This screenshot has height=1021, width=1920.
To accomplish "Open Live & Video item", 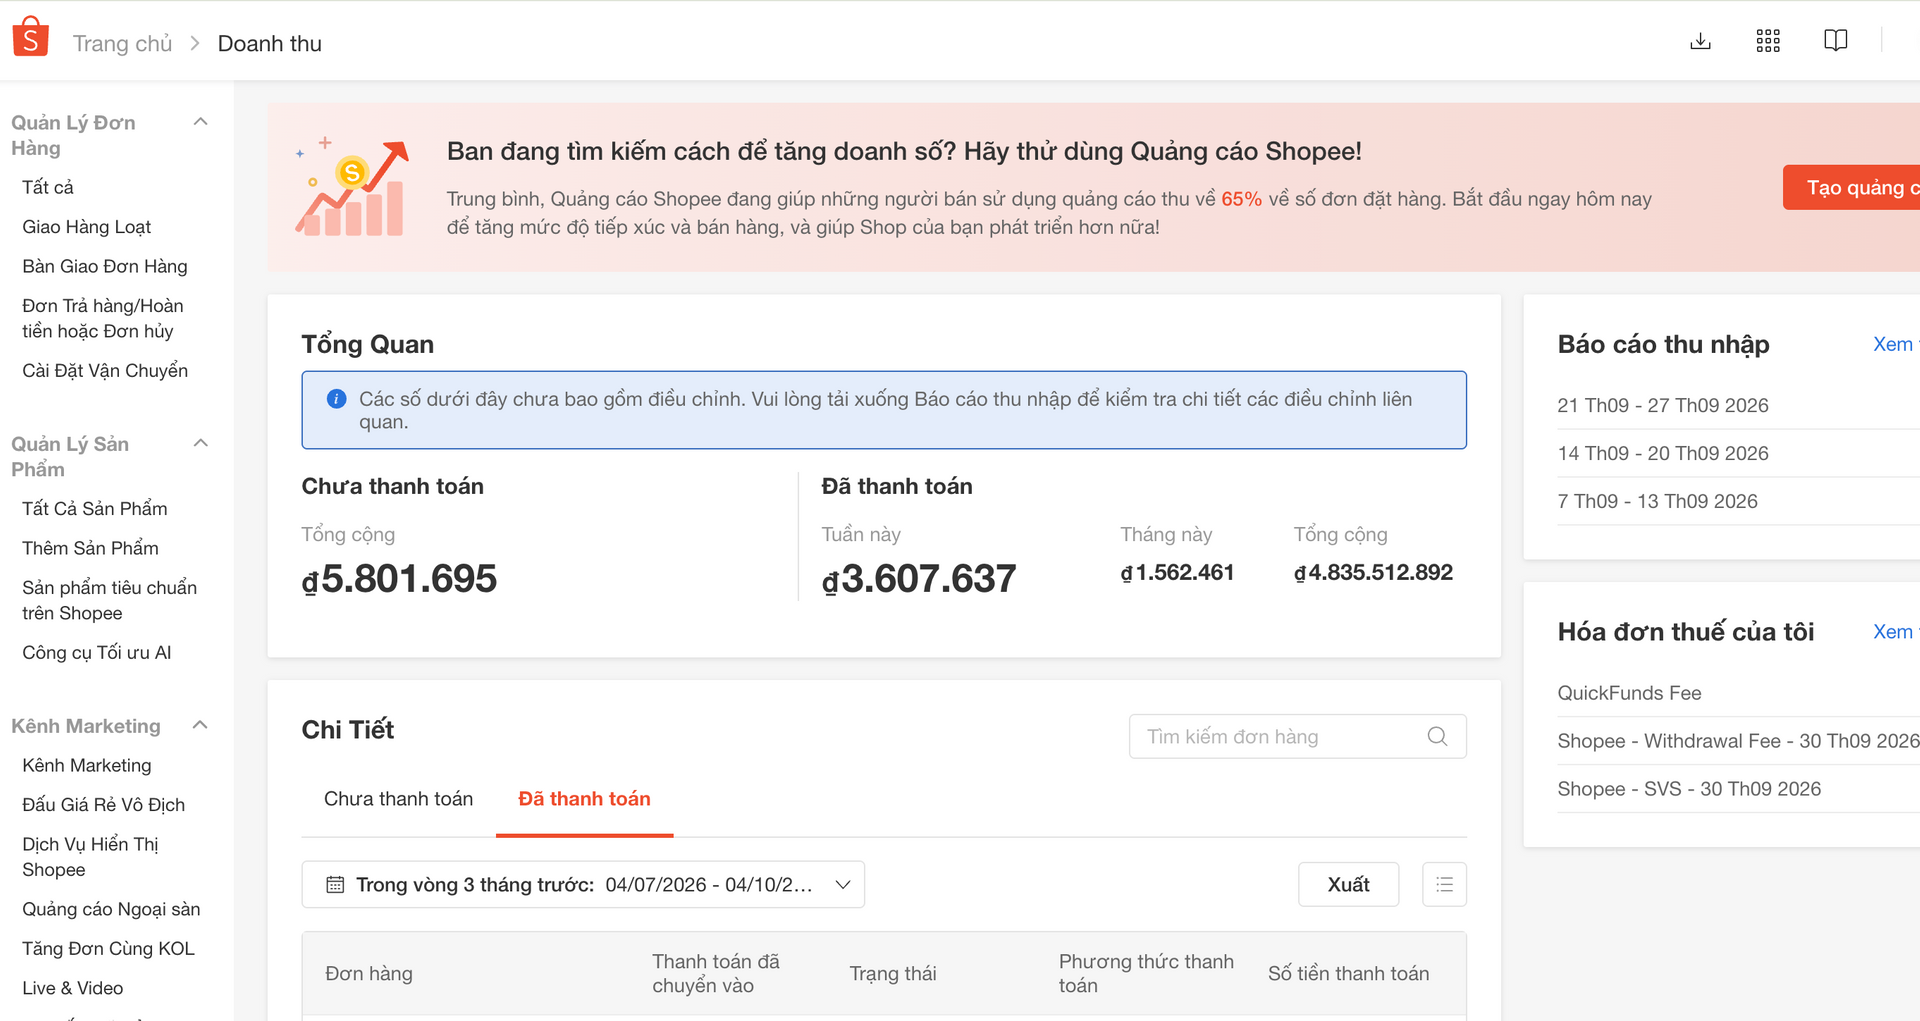I will (72, 988).
